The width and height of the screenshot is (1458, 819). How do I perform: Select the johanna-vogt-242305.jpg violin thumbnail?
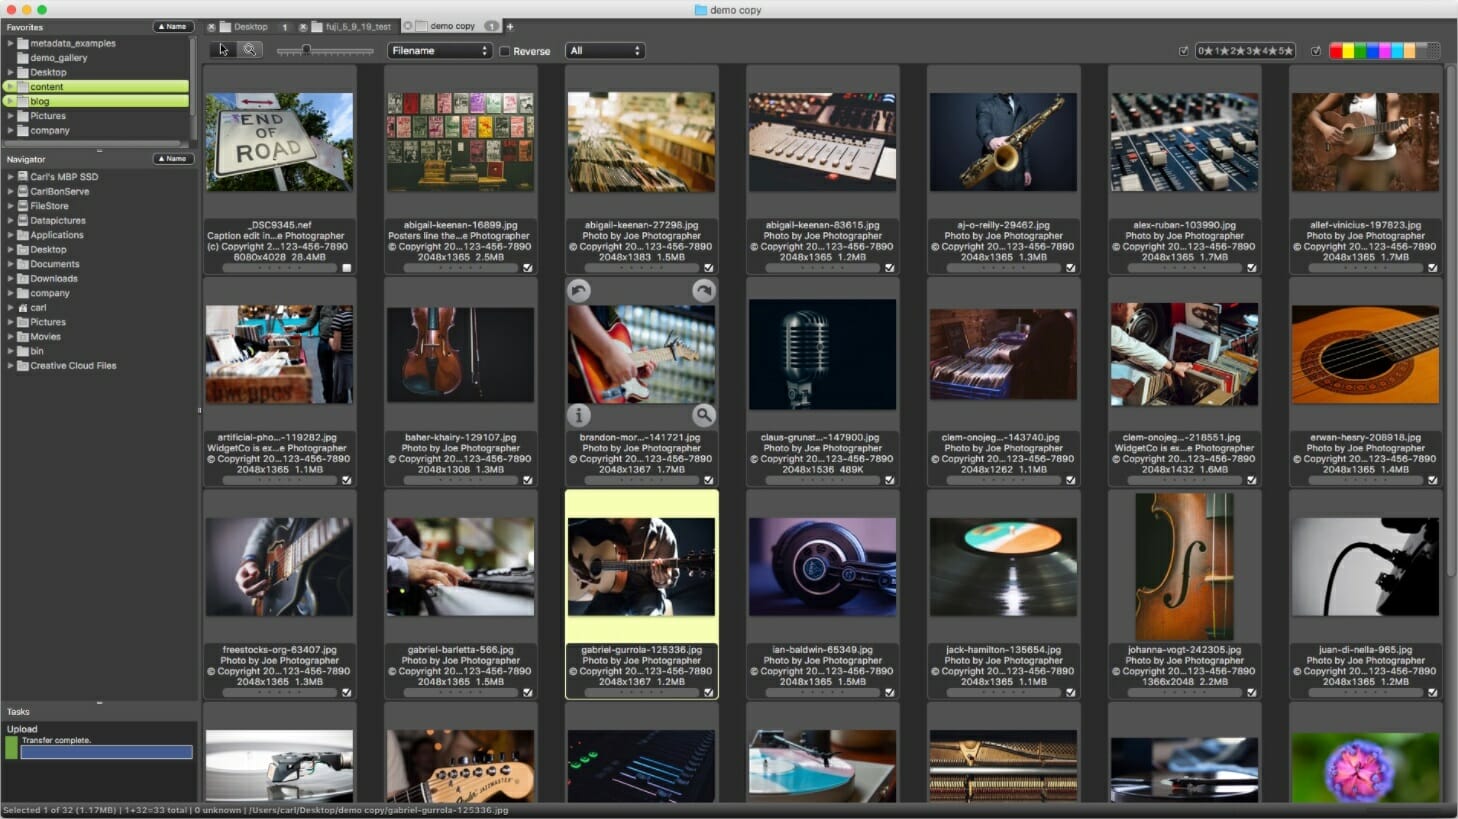[x=1184, y=567]
